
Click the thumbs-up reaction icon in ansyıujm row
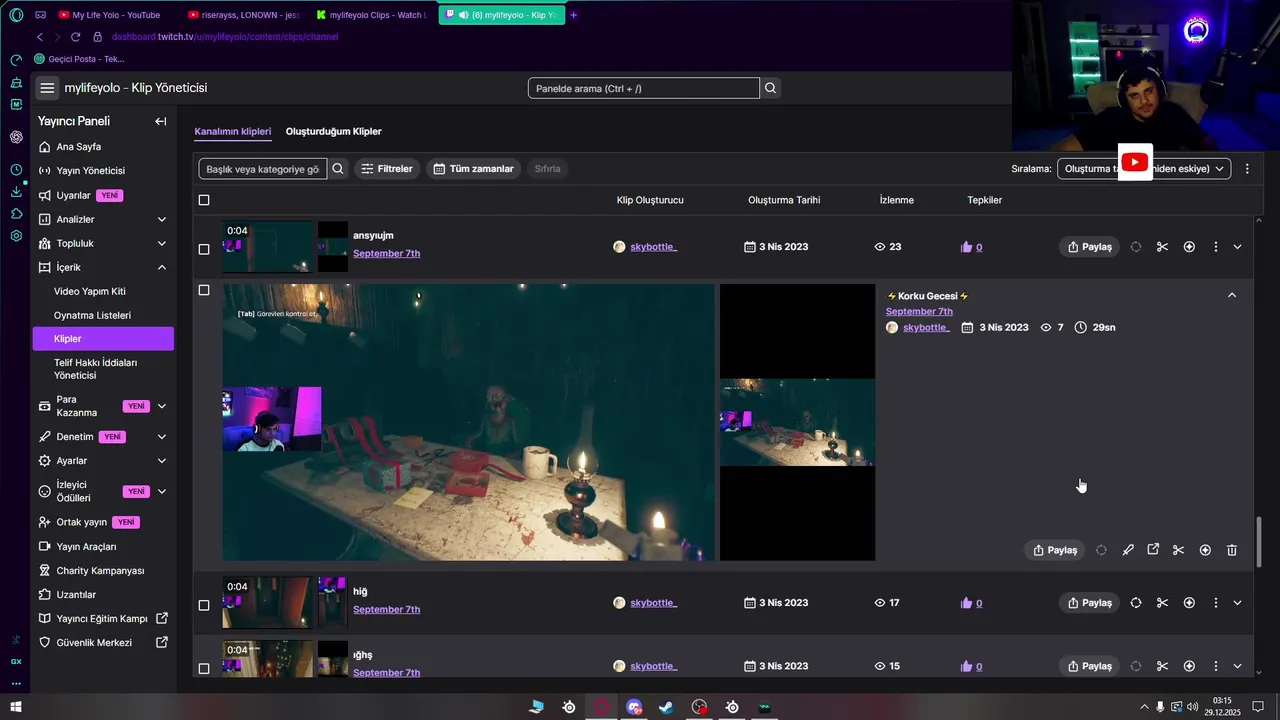point(966,247)
